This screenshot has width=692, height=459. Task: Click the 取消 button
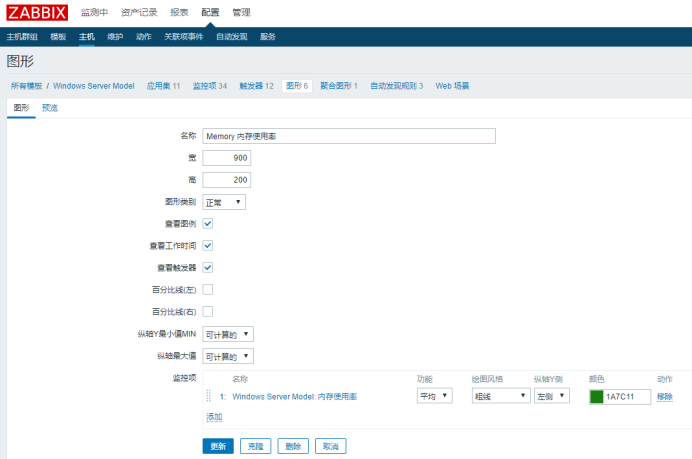pyautogui.click(x=331, y=446)
